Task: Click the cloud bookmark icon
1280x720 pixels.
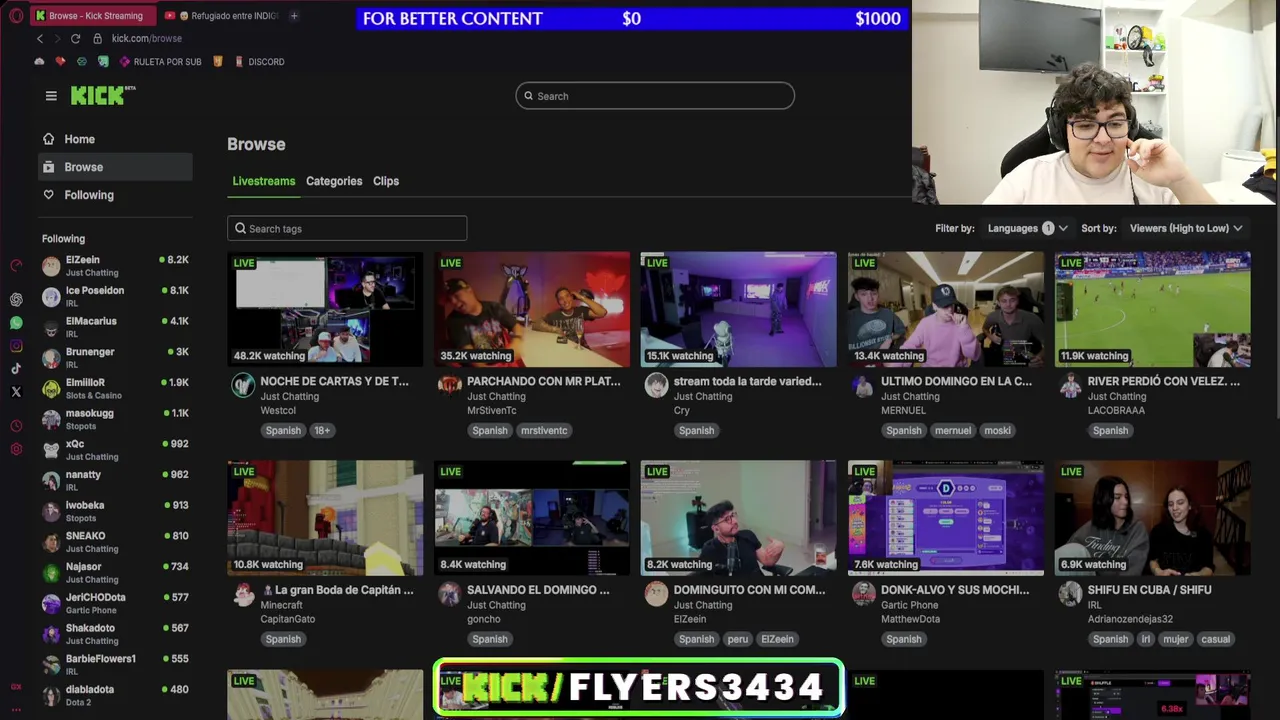Action: (x=39, y=61)
